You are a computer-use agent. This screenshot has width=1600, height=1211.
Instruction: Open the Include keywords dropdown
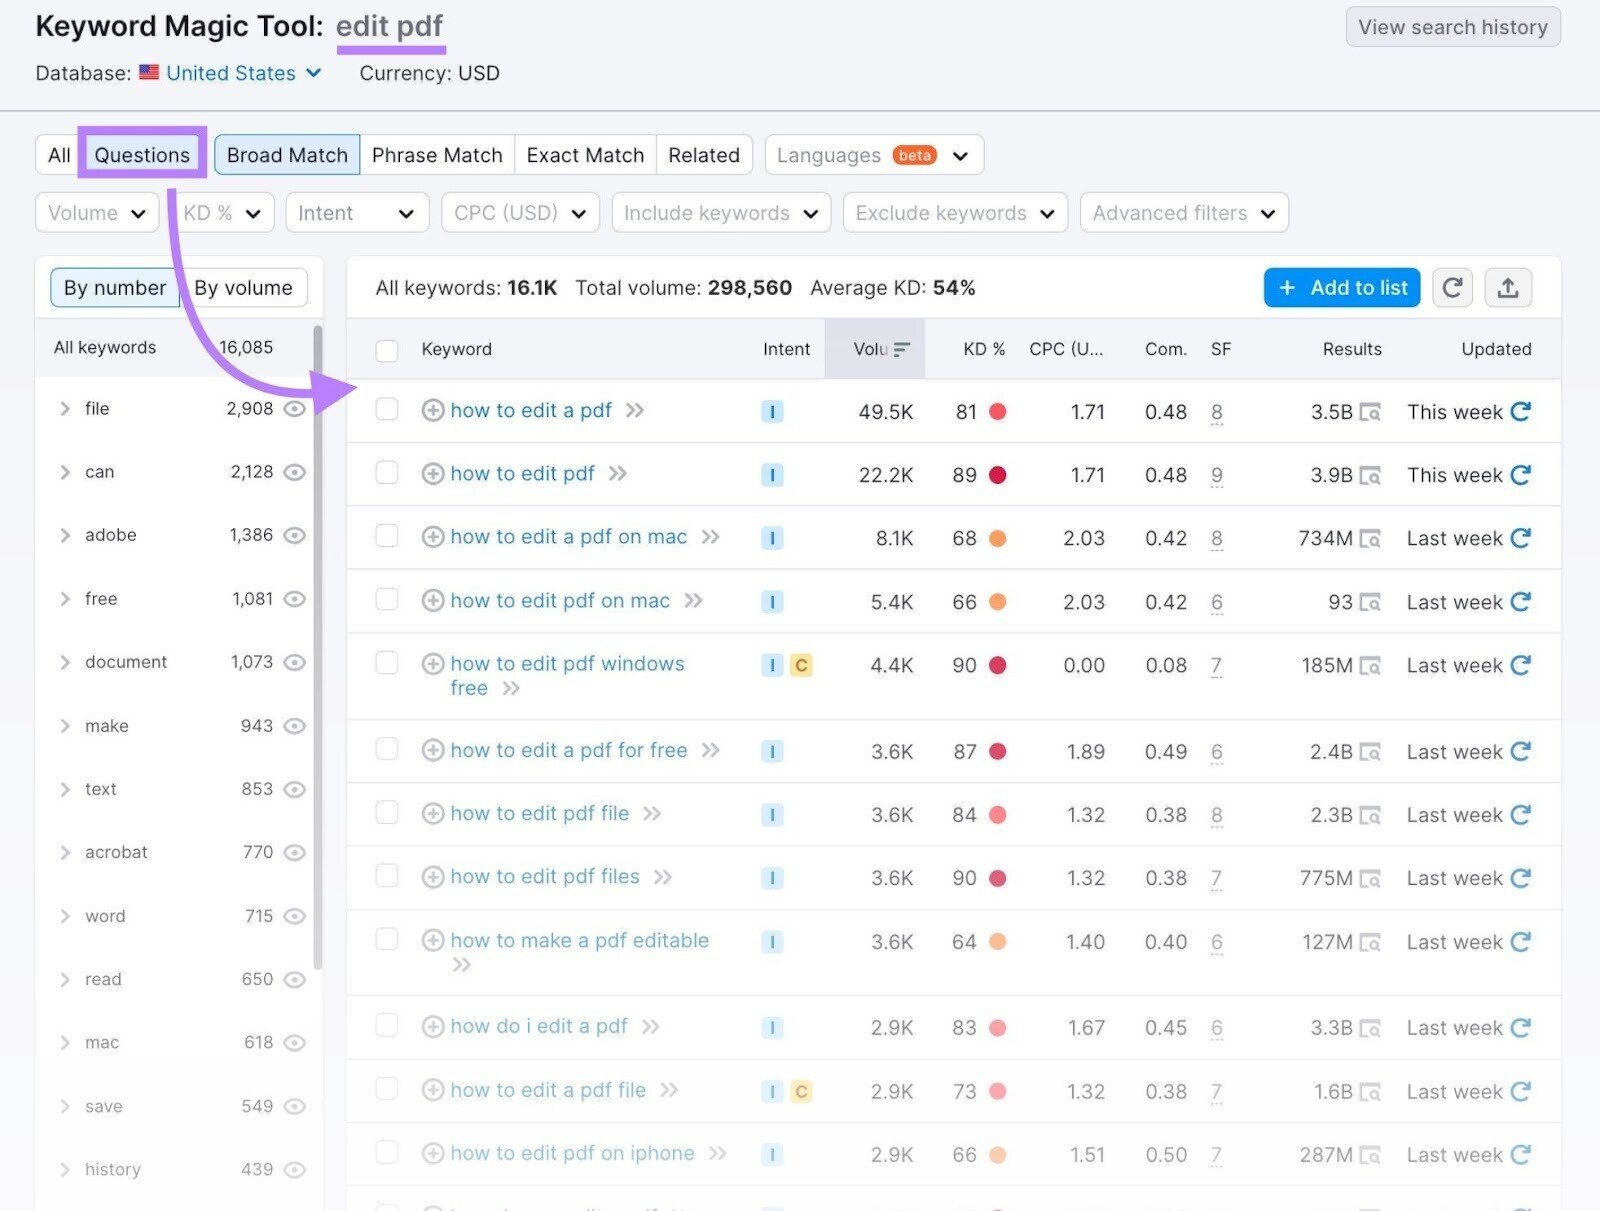[720, 212]
